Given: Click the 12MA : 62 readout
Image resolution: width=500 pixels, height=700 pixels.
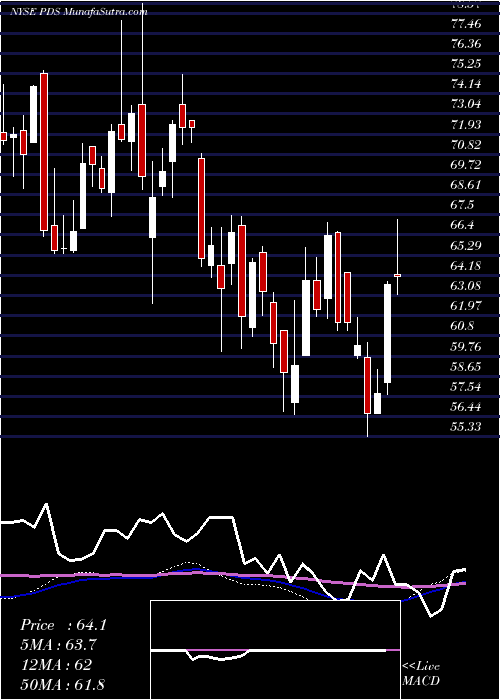Looking at the screenshot, I should 56,665.
